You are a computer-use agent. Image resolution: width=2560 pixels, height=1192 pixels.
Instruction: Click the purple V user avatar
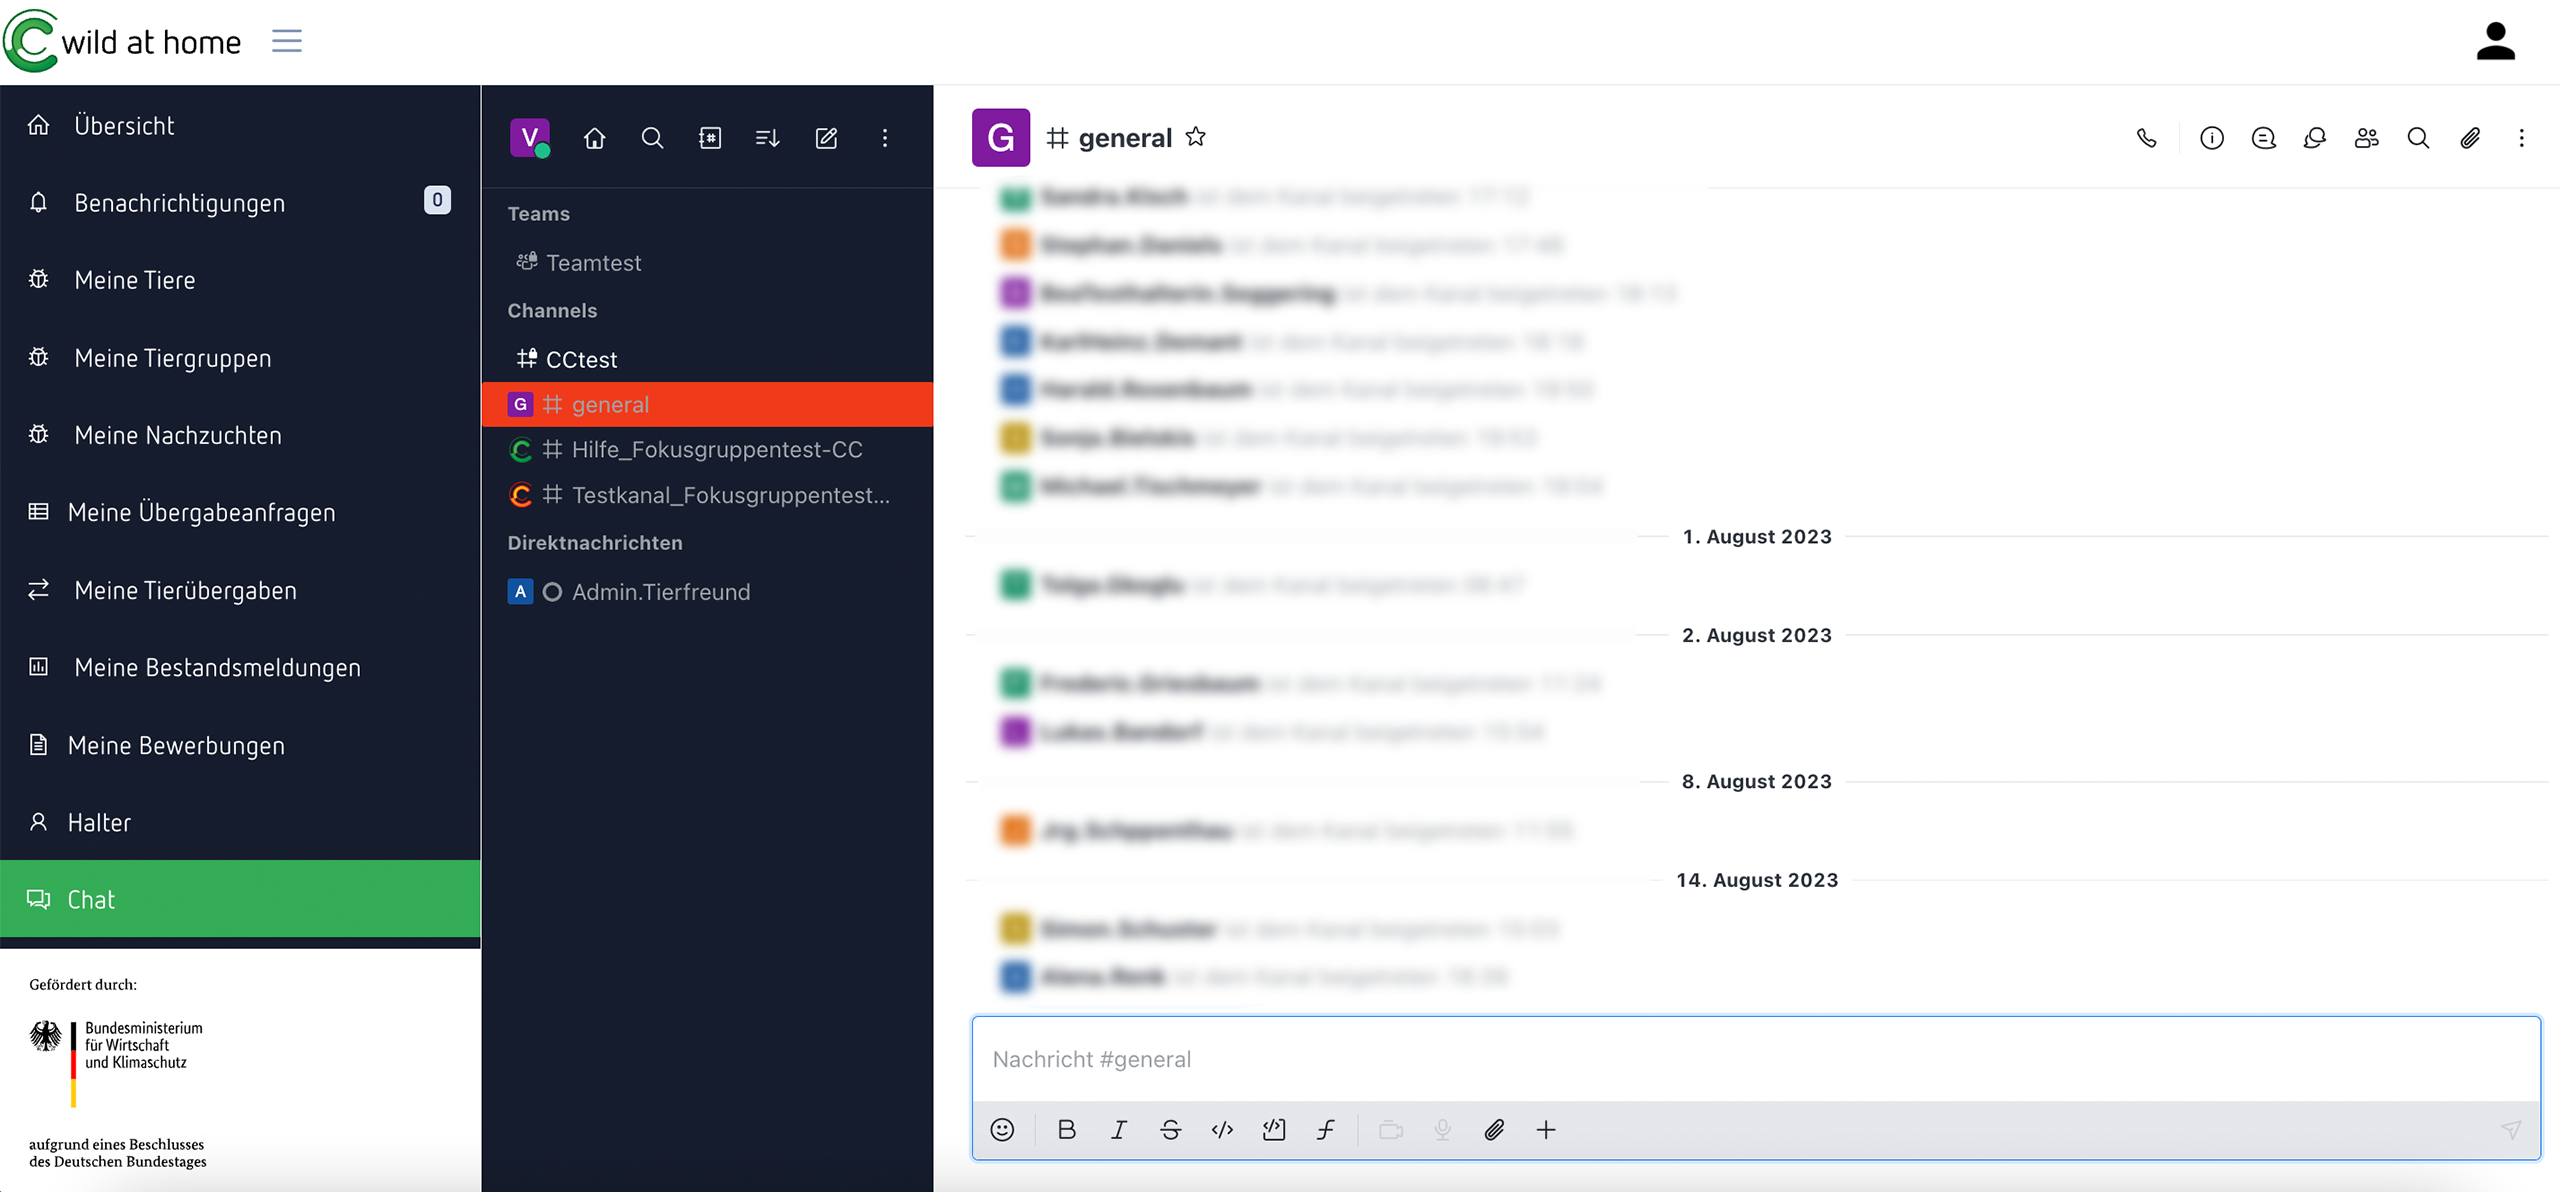coord(529,138)
